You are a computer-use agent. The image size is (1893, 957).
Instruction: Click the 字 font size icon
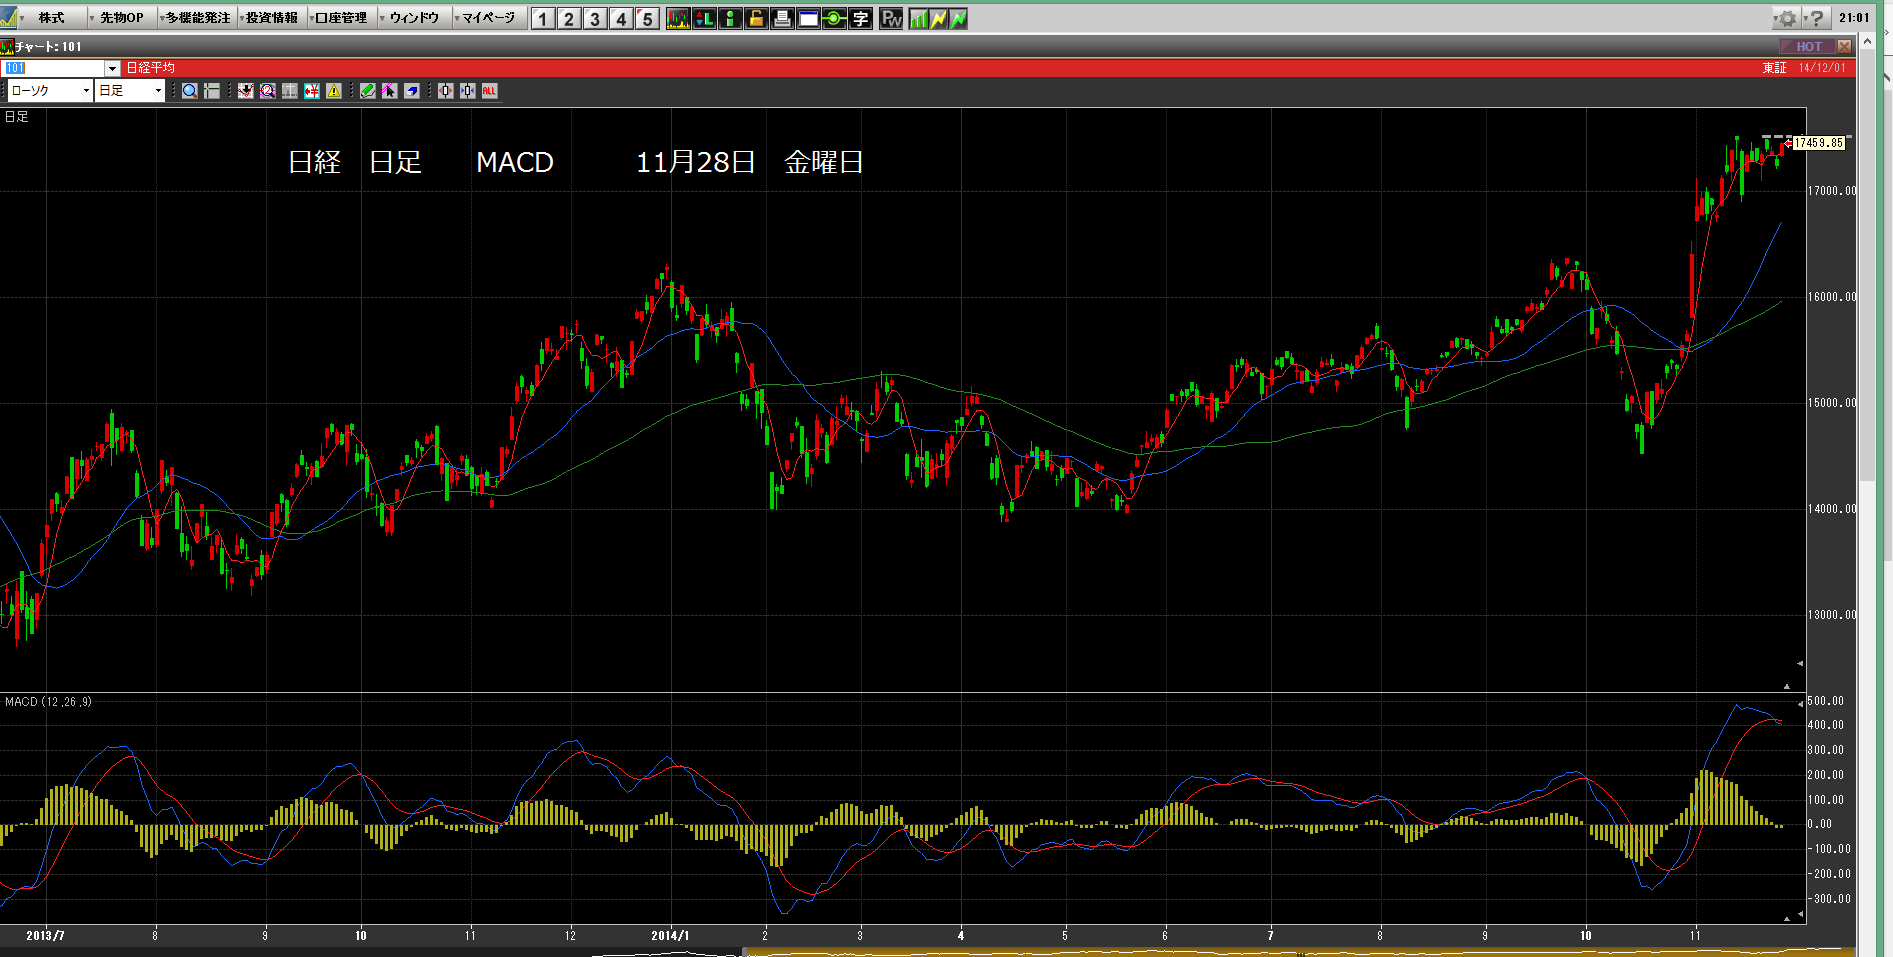[860, 18]
